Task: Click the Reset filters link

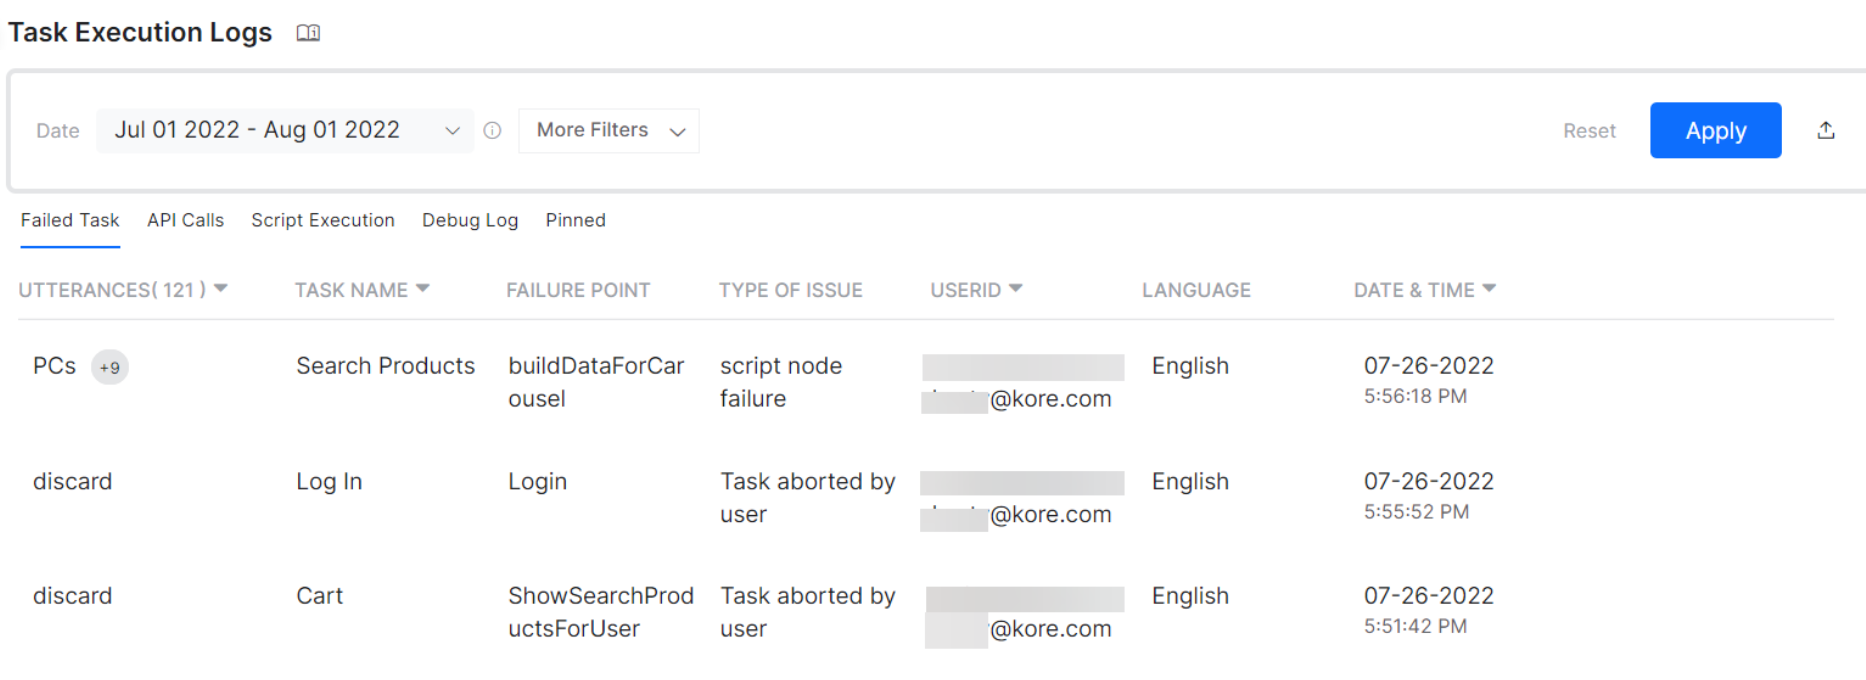Action: click(1588, 131)
